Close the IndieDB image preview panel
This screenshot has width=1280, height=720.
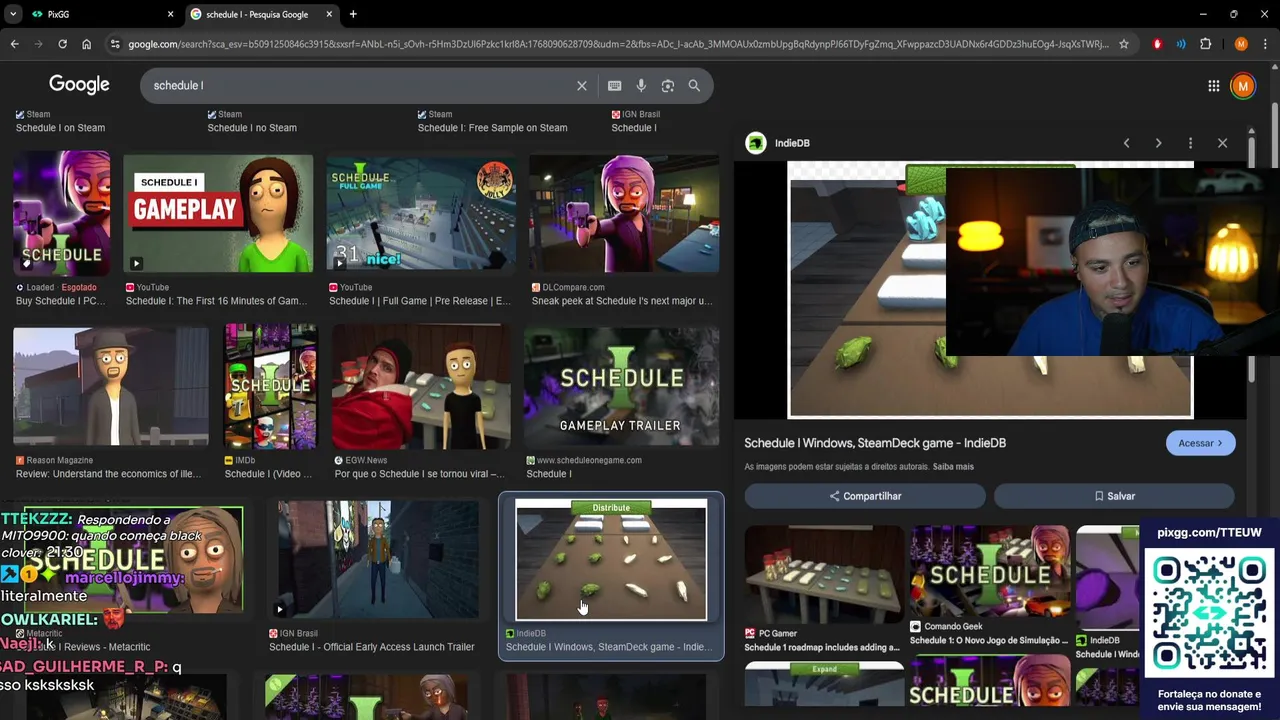tap(1222, 143)
